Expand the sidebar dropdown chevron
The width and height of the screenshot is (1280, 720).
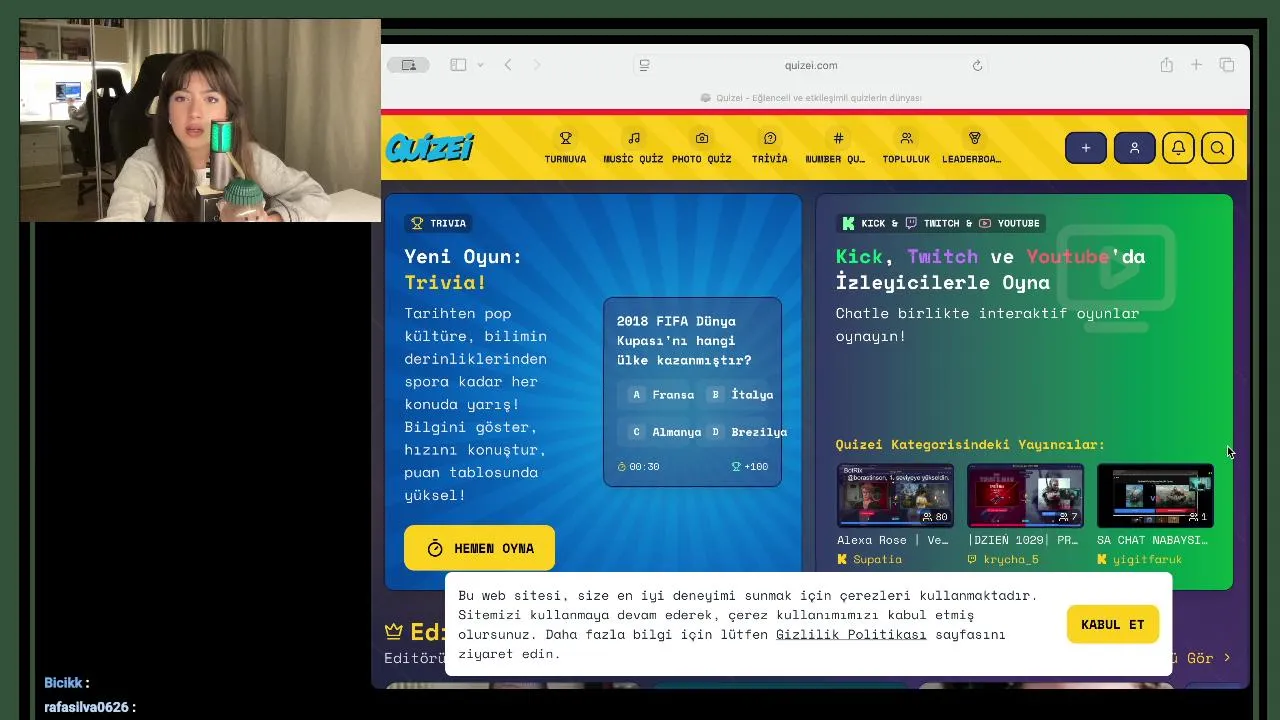click(x=480, y=65)
